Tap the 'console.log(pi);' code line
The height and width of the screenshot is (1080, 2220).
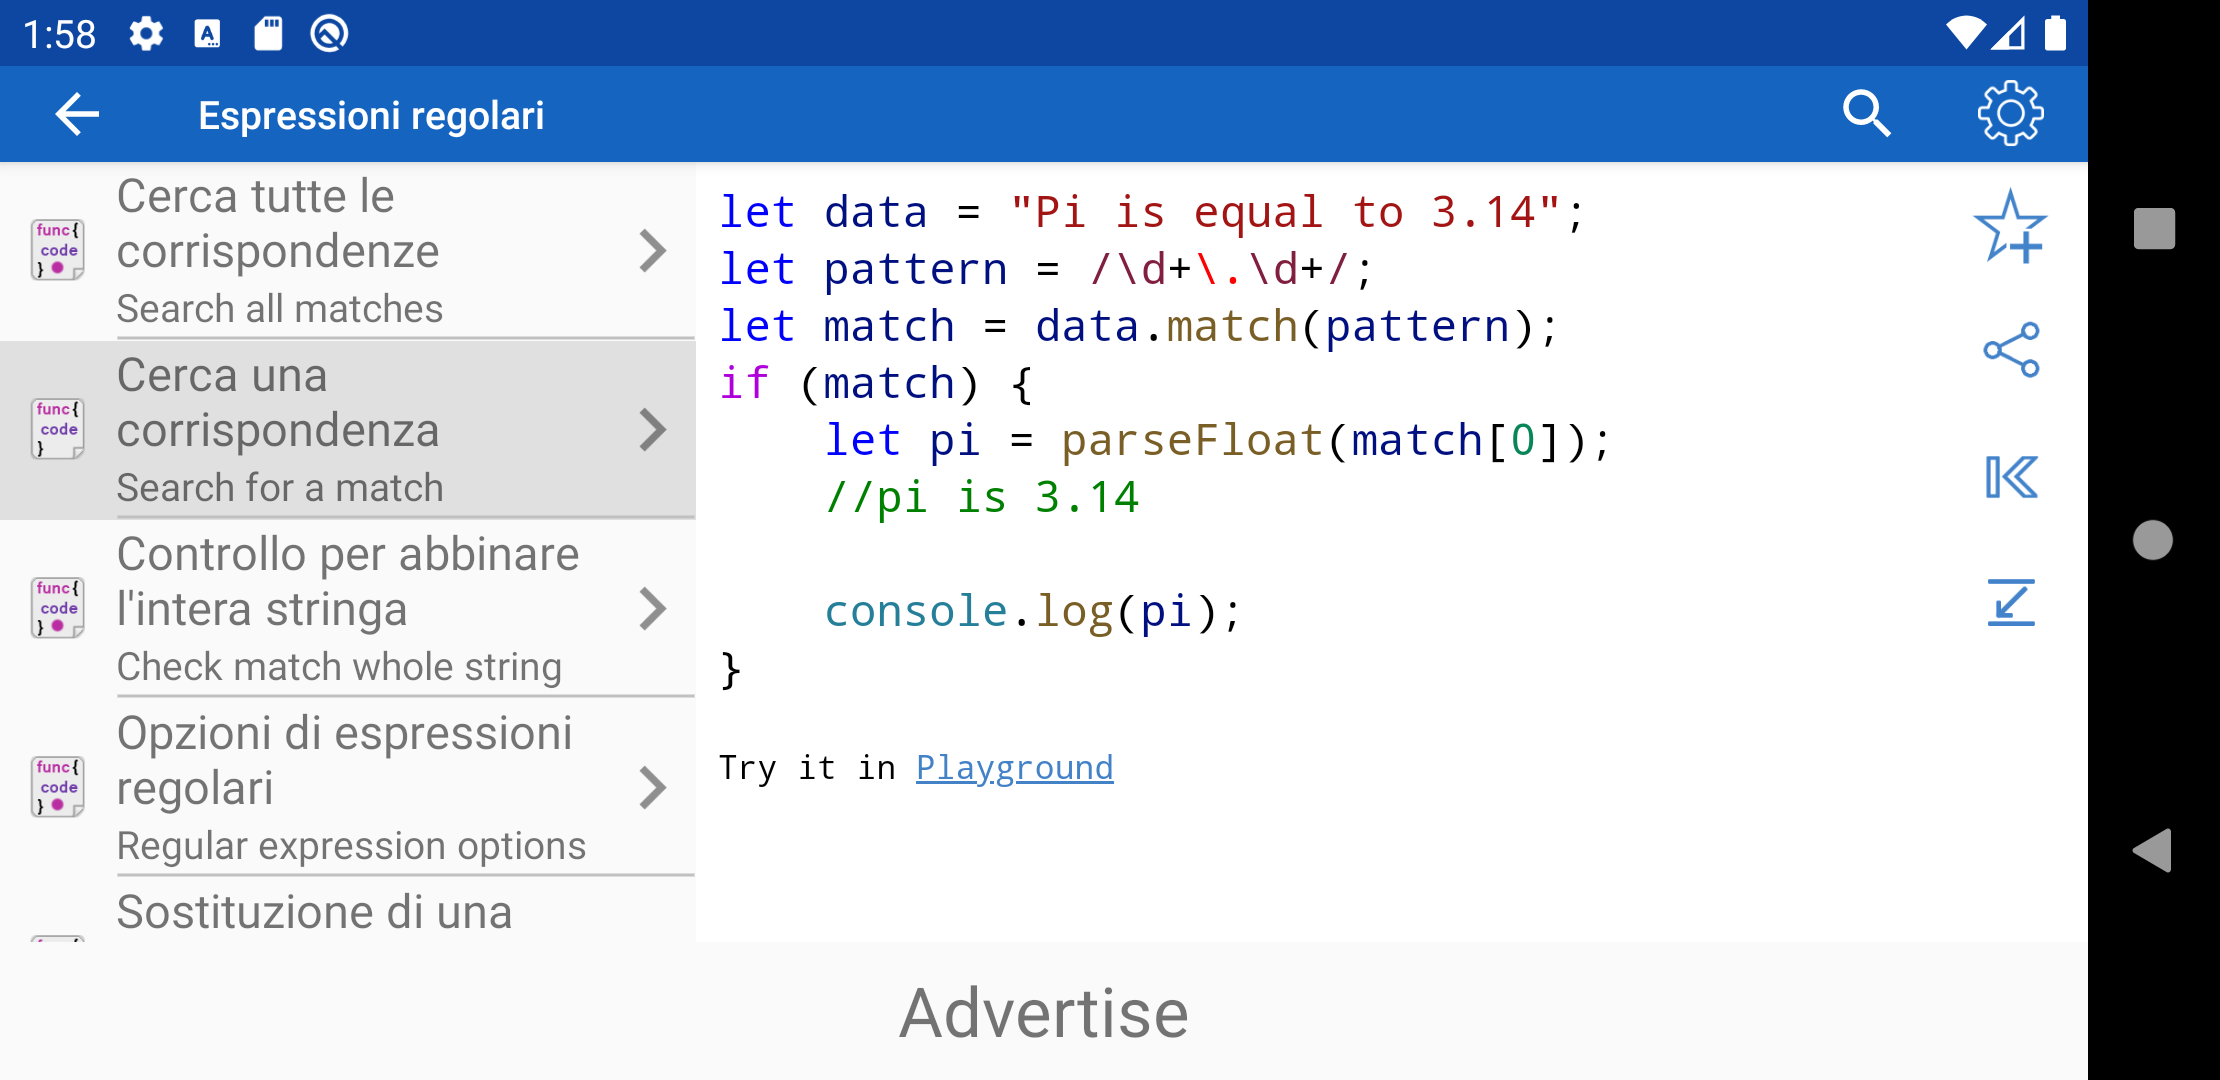(x=1033, y=611)
